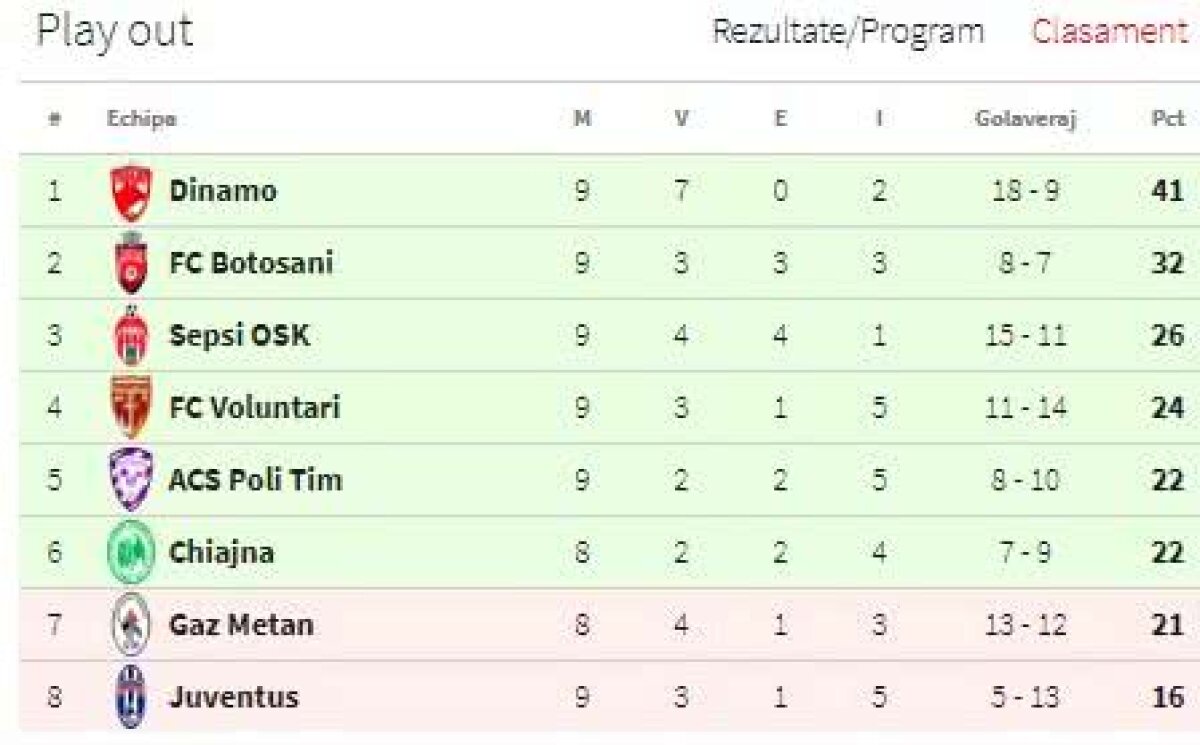The height and width of the screenshot is (745, 1200).
Task: Open the Dinamo team name link
Action: coord(223,191)
